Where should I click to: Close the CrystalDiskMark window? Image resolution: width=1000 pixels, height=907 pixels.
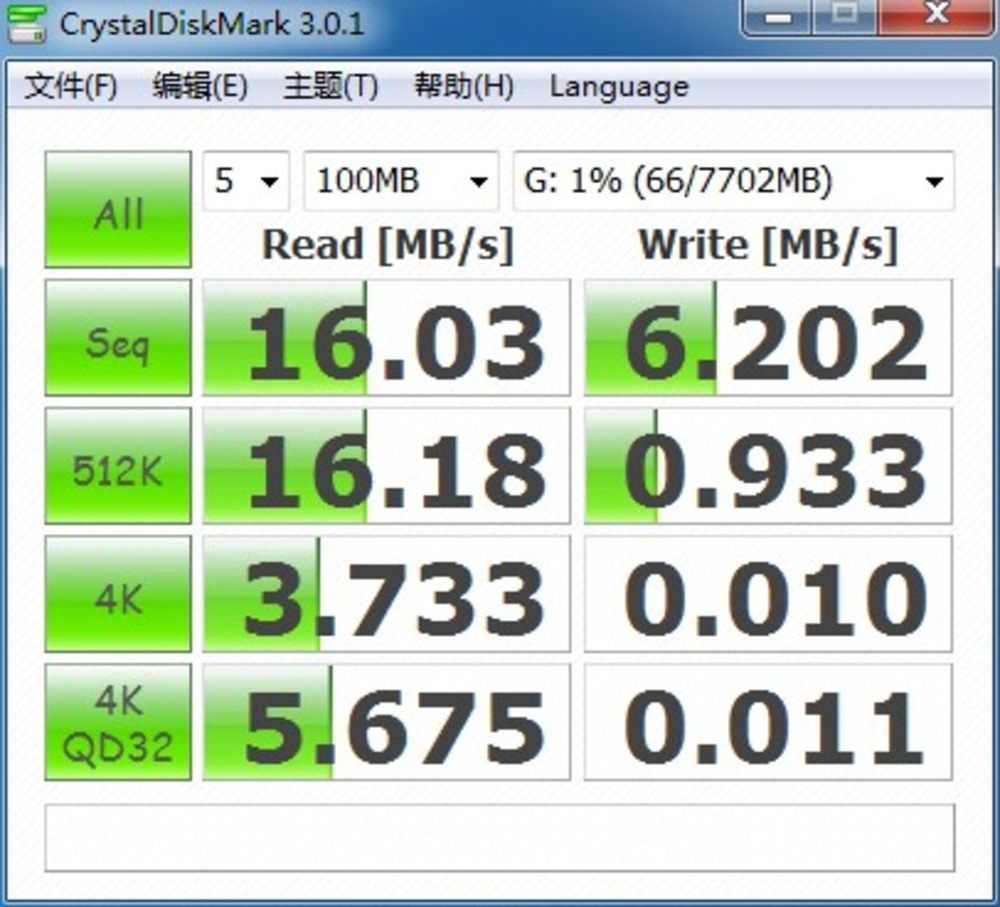click(x=937, y=17)
